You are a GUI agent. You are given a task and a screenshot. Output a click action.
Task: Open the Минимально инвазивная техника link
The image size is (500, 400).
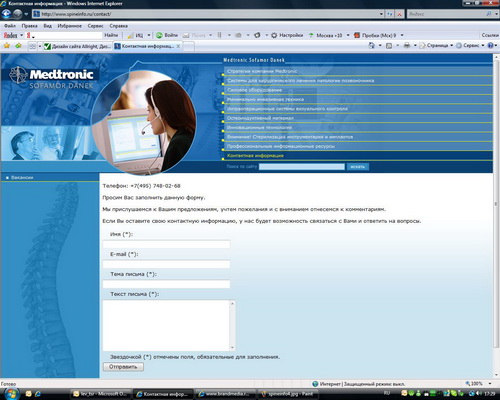point(265,99)
